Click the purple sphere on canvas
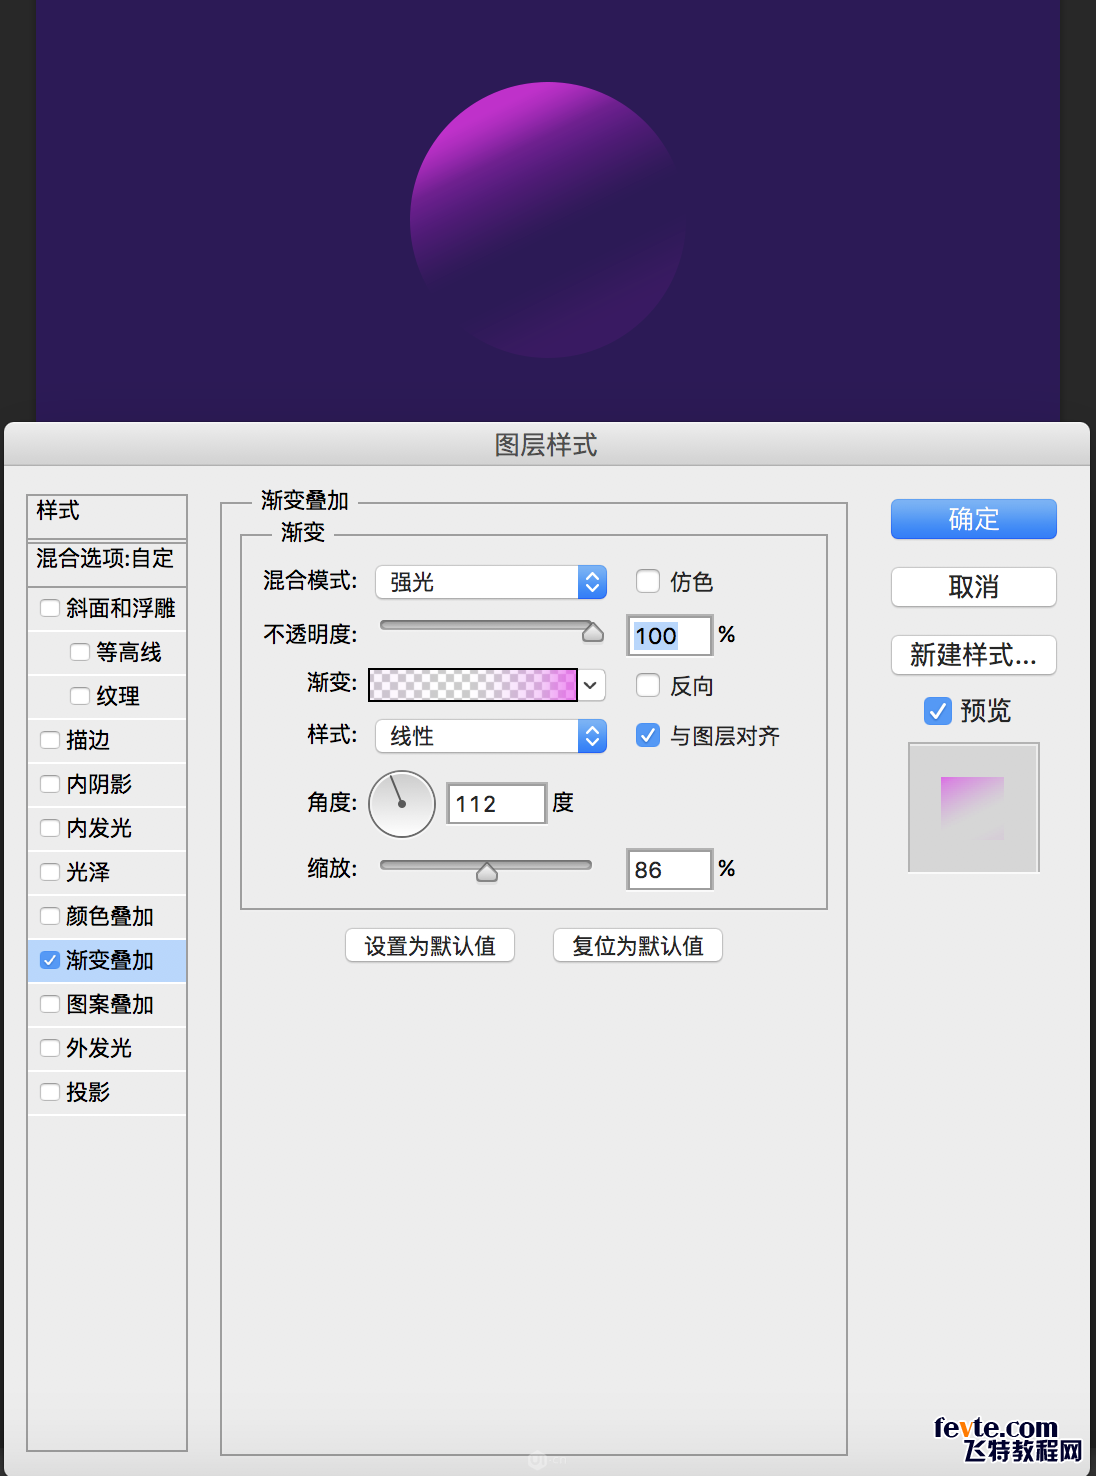This screenshot has width=1096, height=1476. [547, 220]
